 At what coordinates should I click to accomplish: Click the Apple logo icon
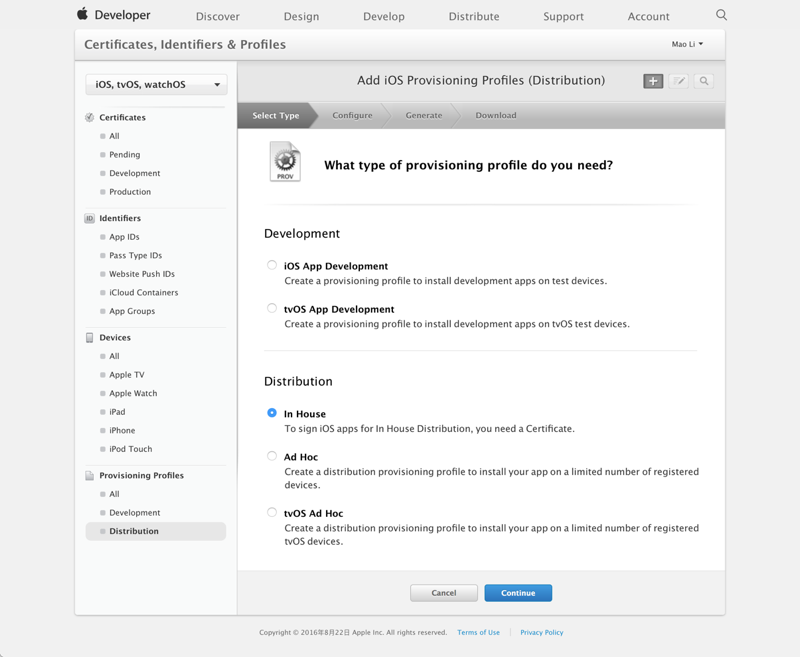[82, 14]
